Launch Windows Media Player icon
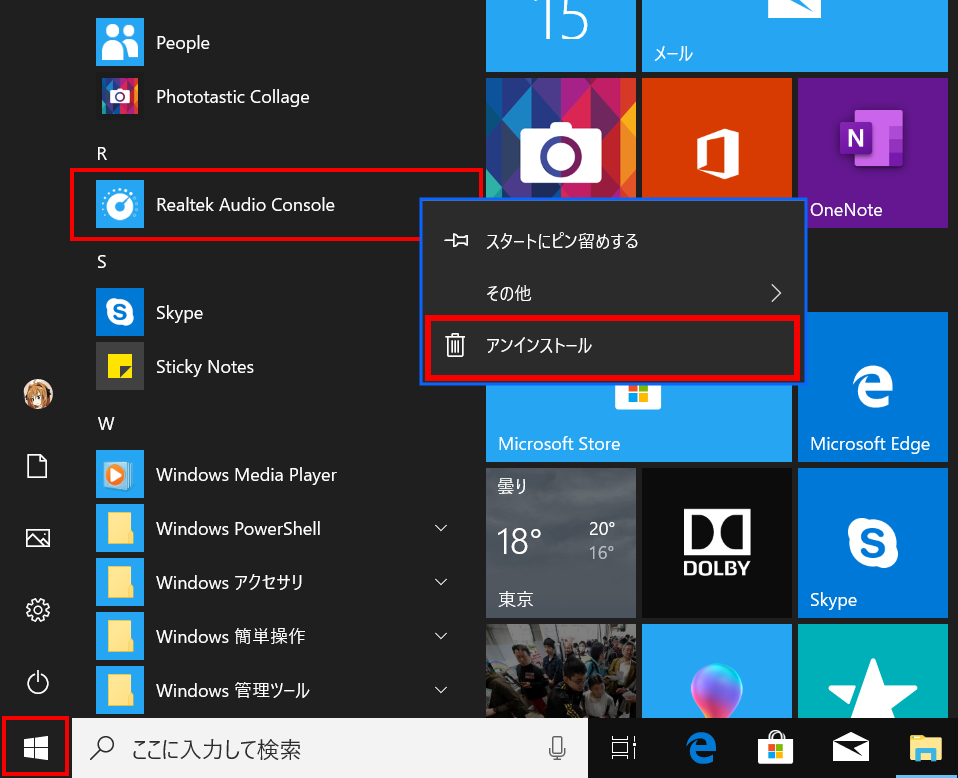 click(120, 474)
